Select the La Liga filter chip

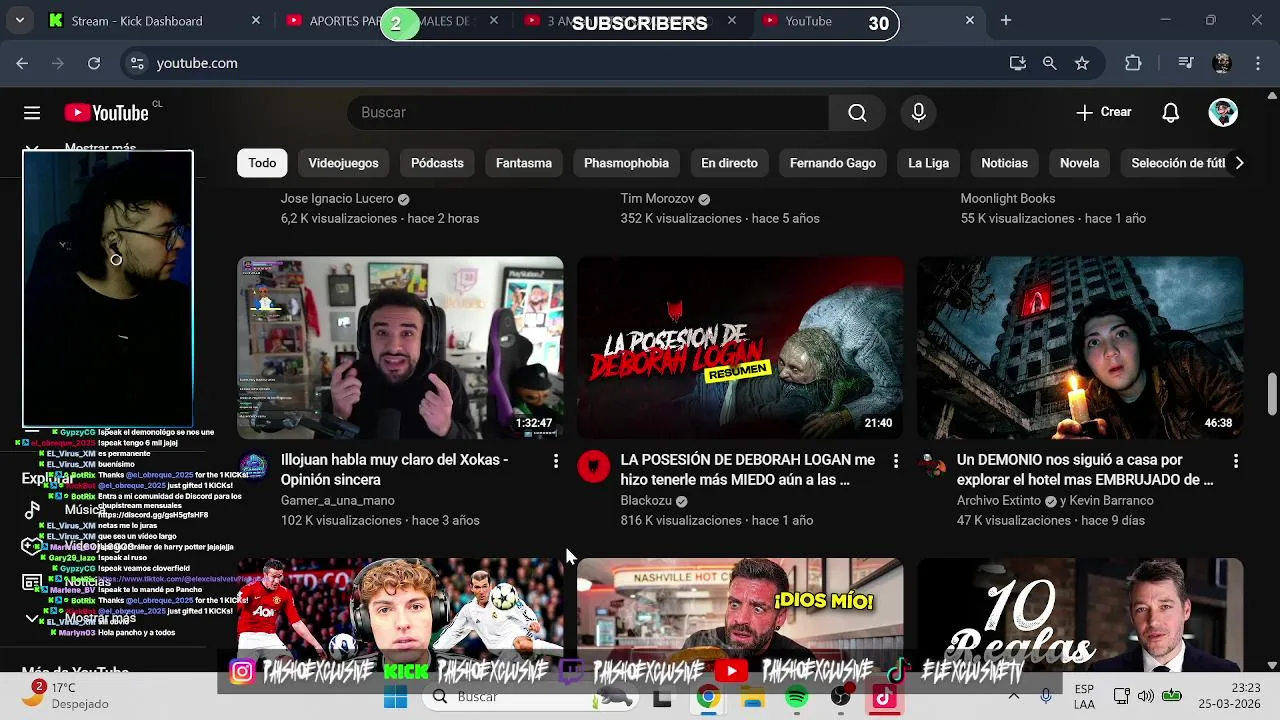point(928,163)
